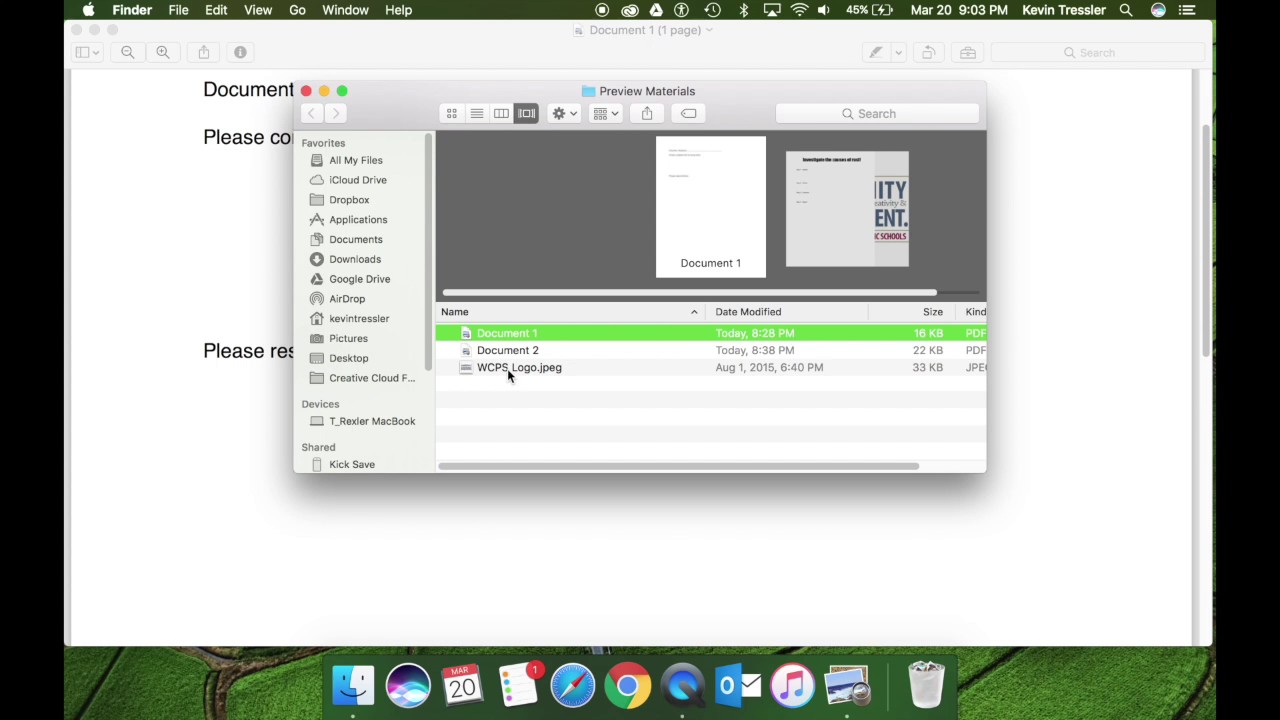
Task: Click the Finder Share button
Action: pos(647,113)
